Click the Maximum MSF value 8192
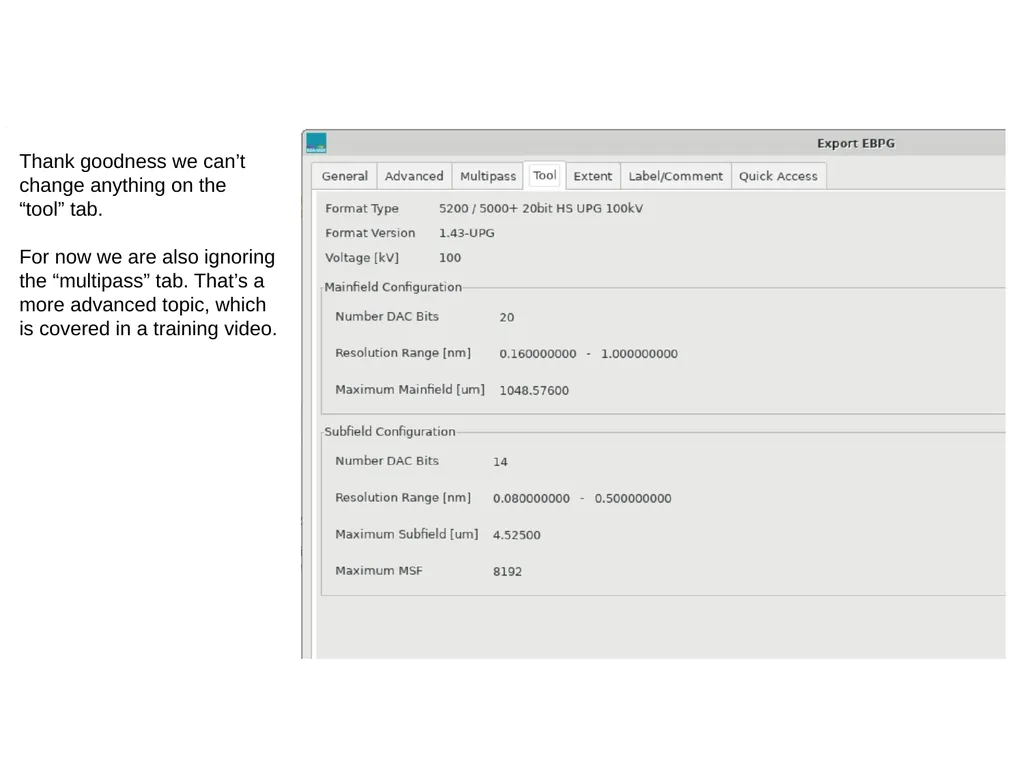The image size is (1024, 768). click(507, 571)
